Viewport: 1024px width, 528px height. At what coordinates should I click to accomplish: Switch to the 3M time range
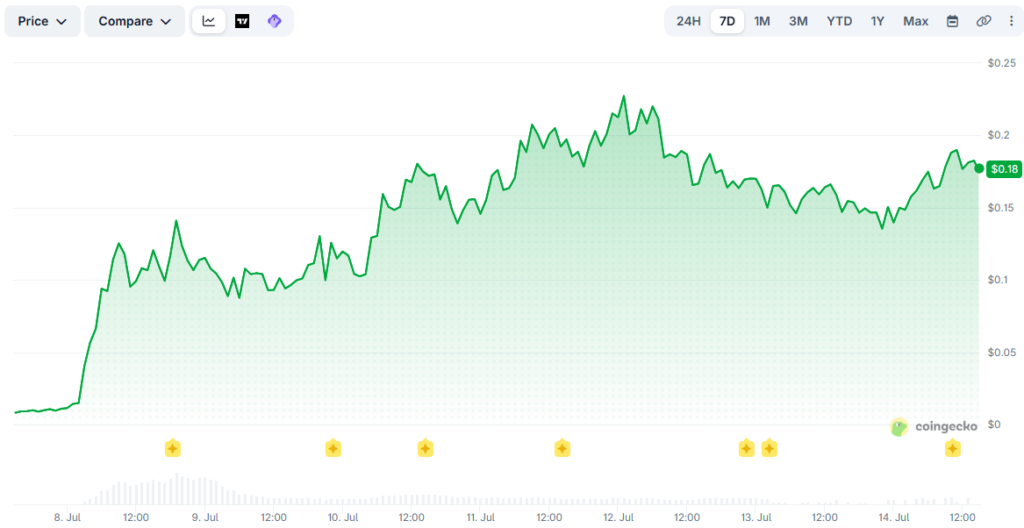[x=798, y=21]
